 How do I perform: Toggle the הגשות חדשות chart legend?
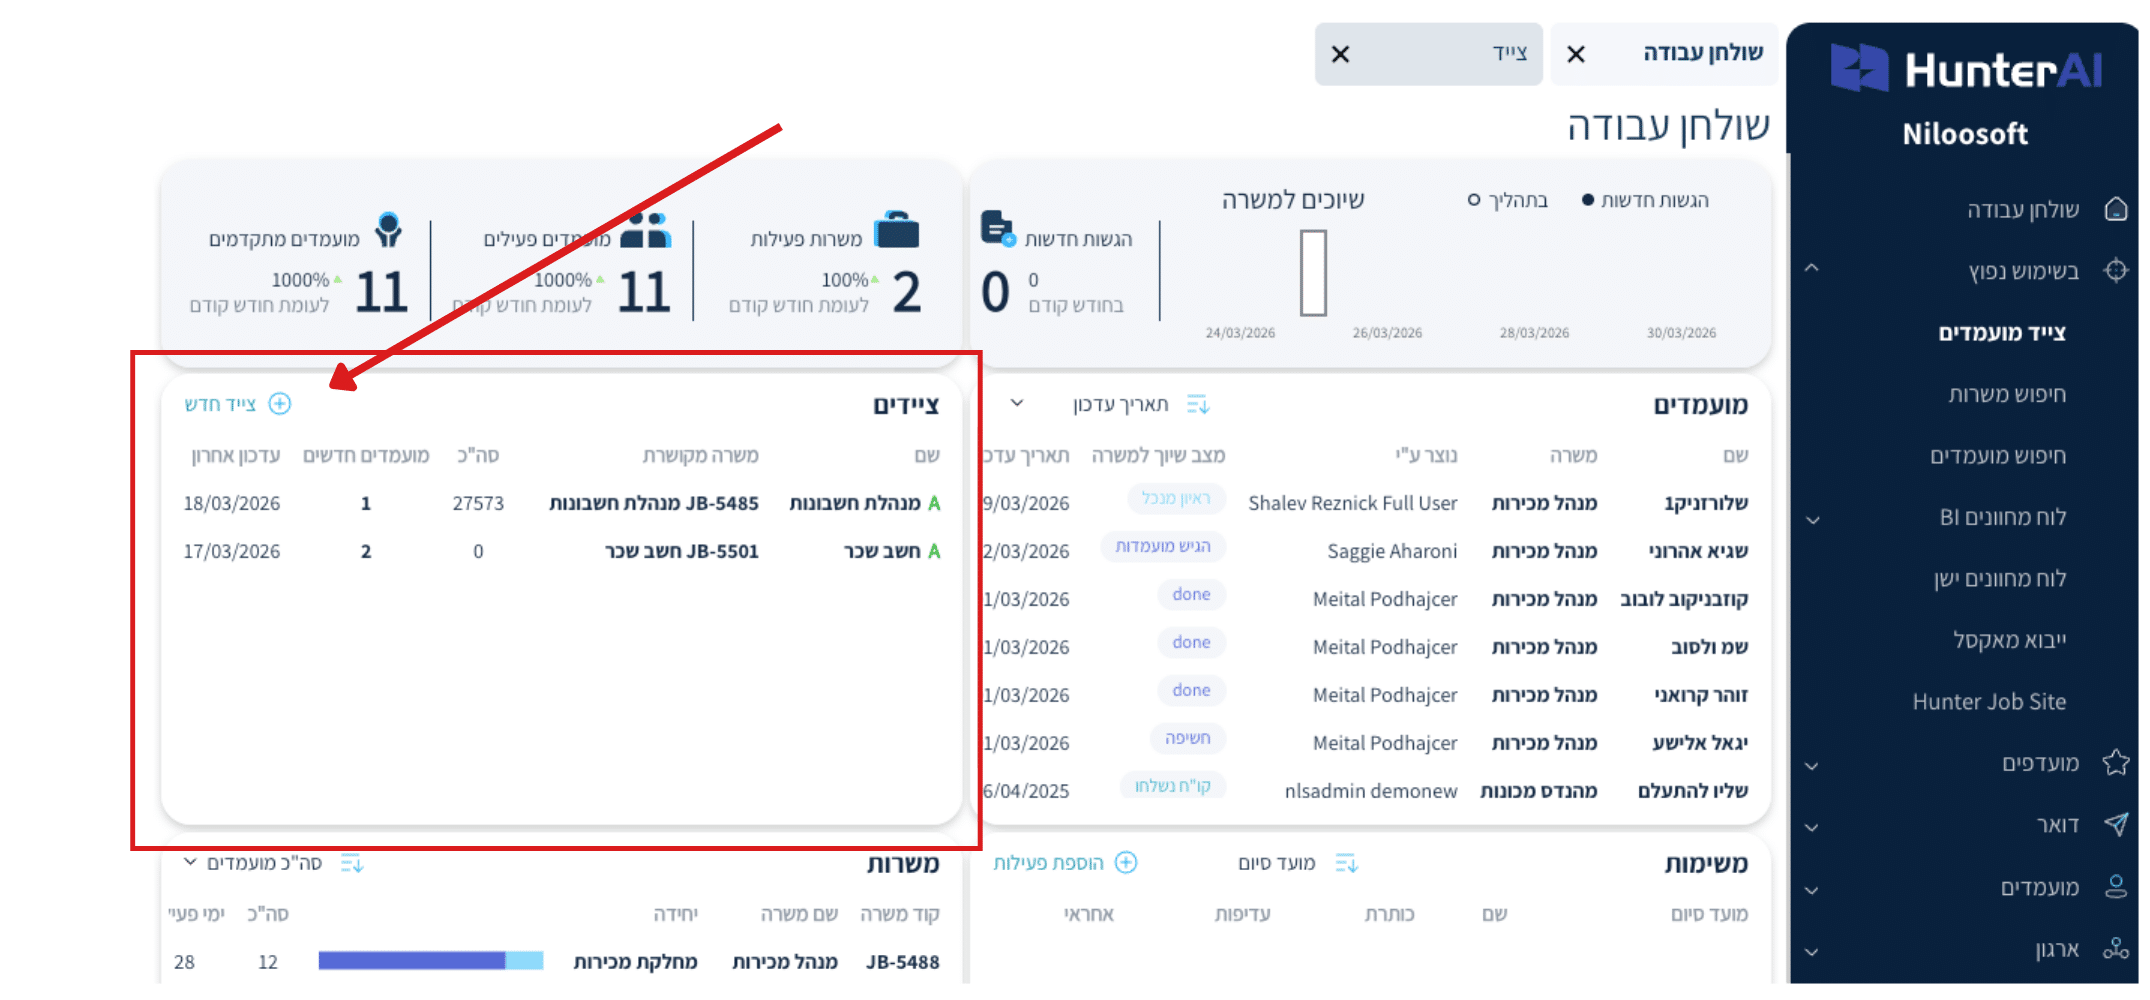1645,200
